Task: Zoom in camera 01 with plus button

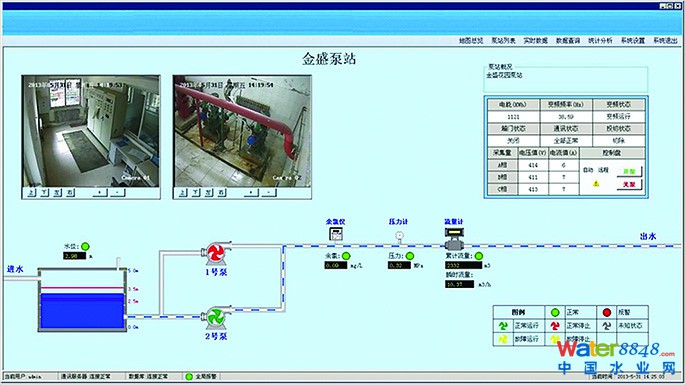Action: 100,192
